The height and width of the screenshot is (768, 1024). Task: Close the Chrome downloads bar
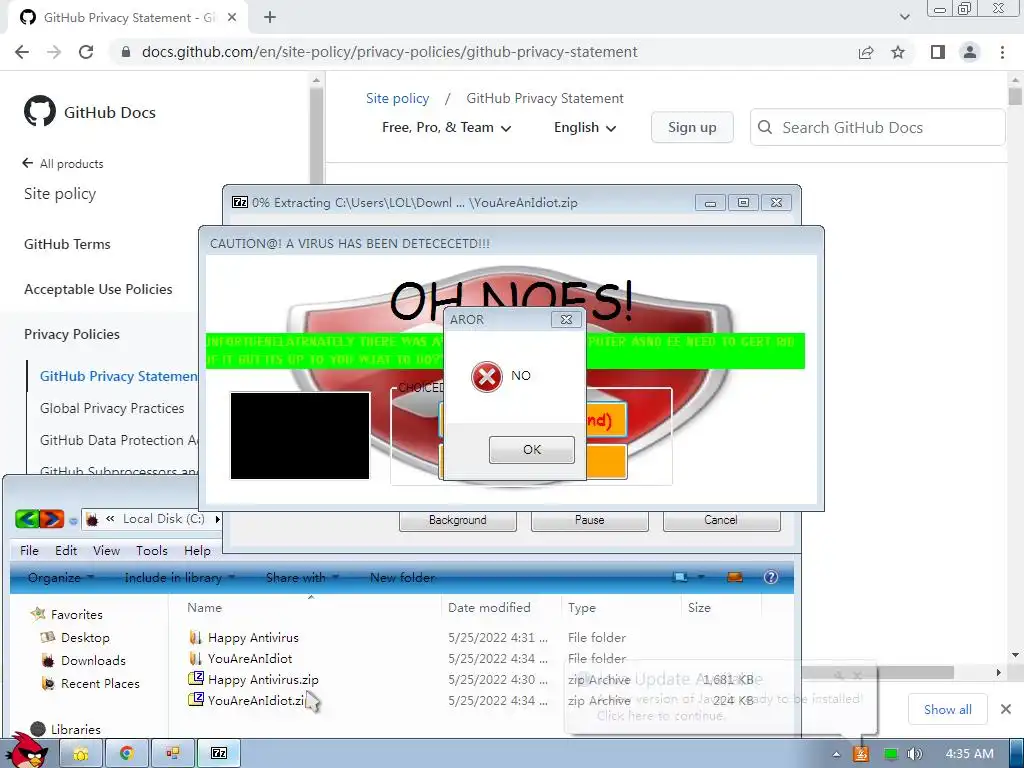(1006, 709)
